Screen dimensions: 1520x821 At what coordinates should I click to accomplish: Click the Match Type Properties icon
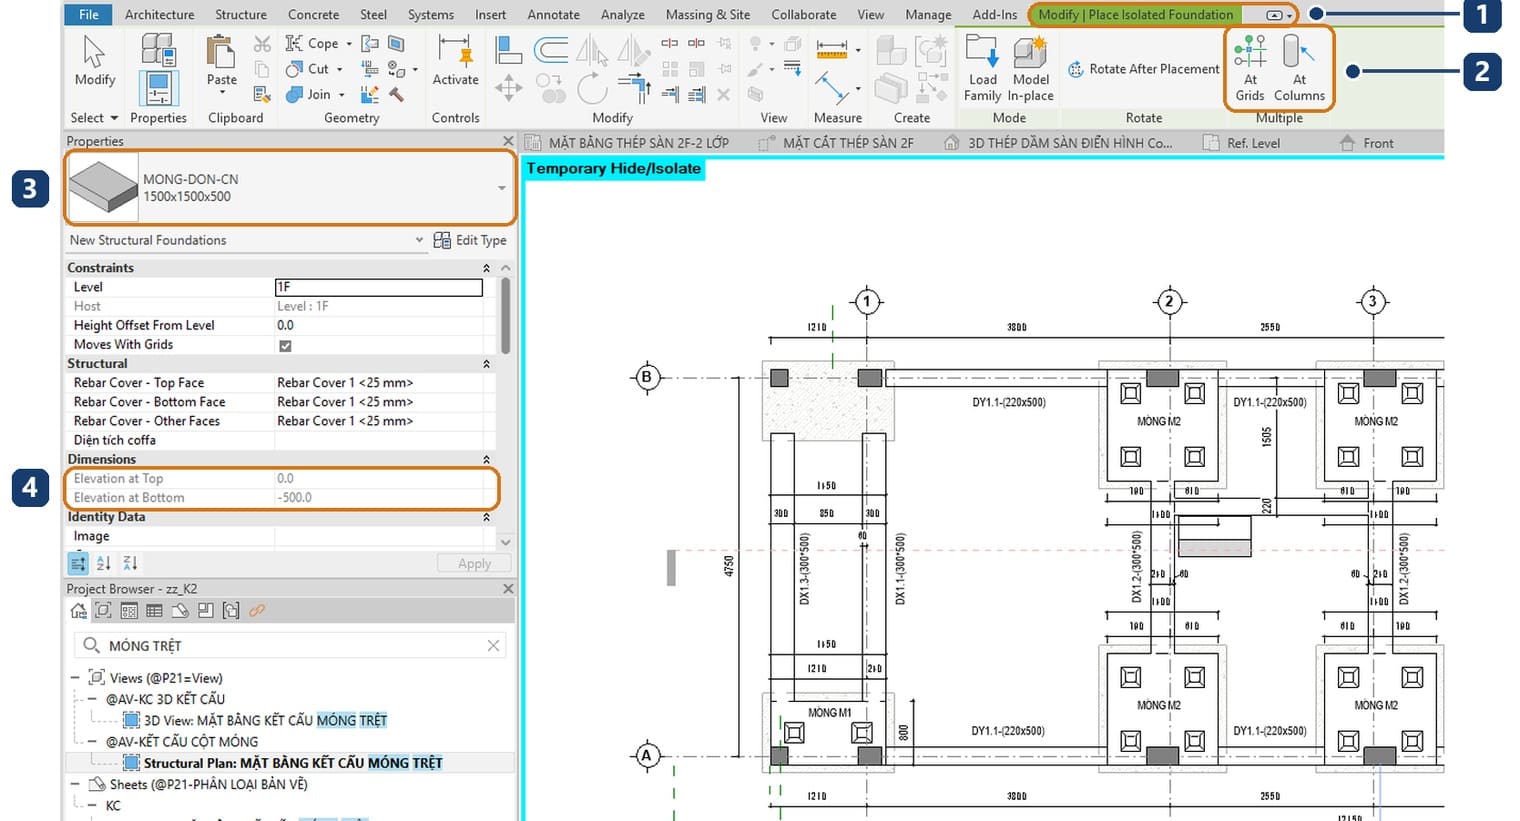point(262,94)
